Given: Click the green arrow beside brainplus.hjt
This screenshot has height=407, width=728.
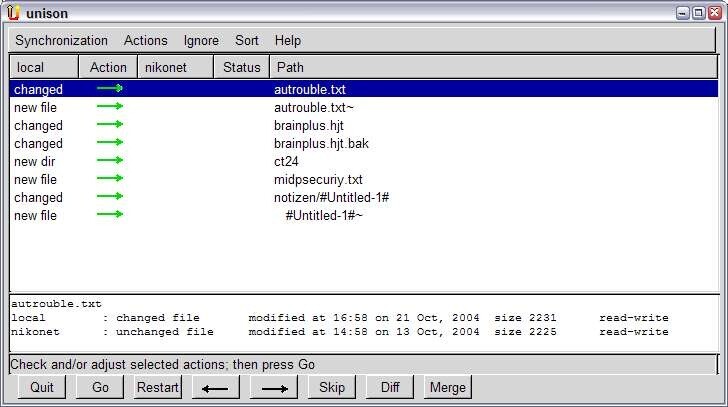Looking at the screenshot, I should (110, 124).
